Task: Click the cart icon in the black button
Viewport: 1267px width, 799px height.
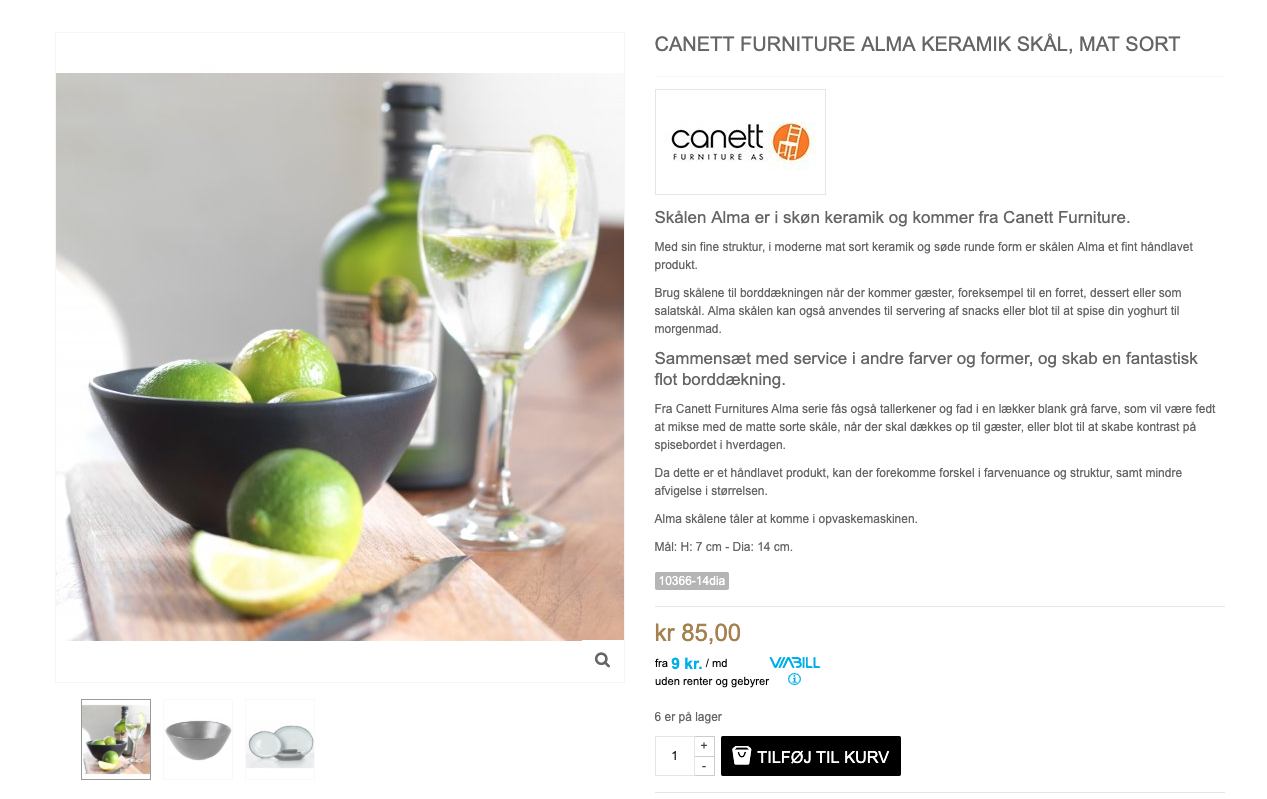Action: [x=741, y=756]
